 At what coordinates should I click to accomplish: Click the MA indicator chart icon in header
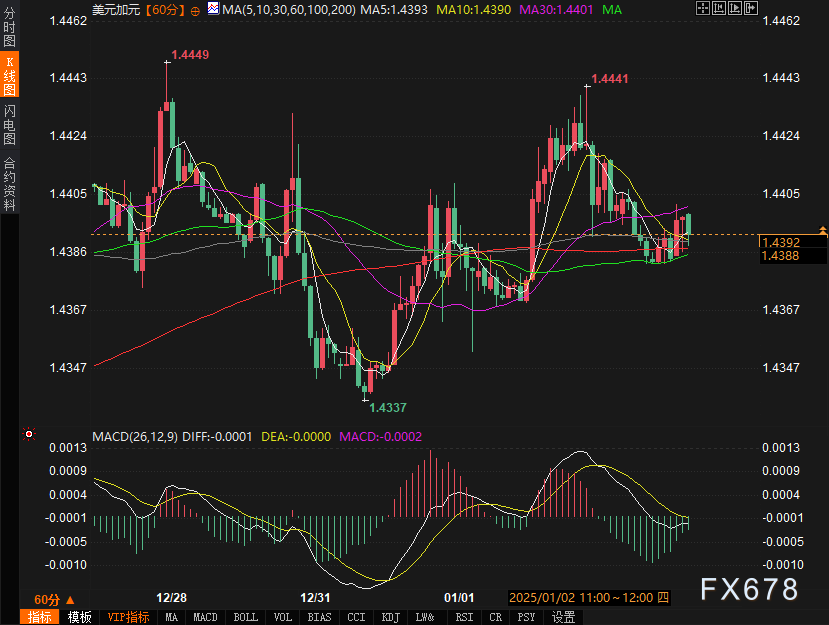[x=213, y=8]
